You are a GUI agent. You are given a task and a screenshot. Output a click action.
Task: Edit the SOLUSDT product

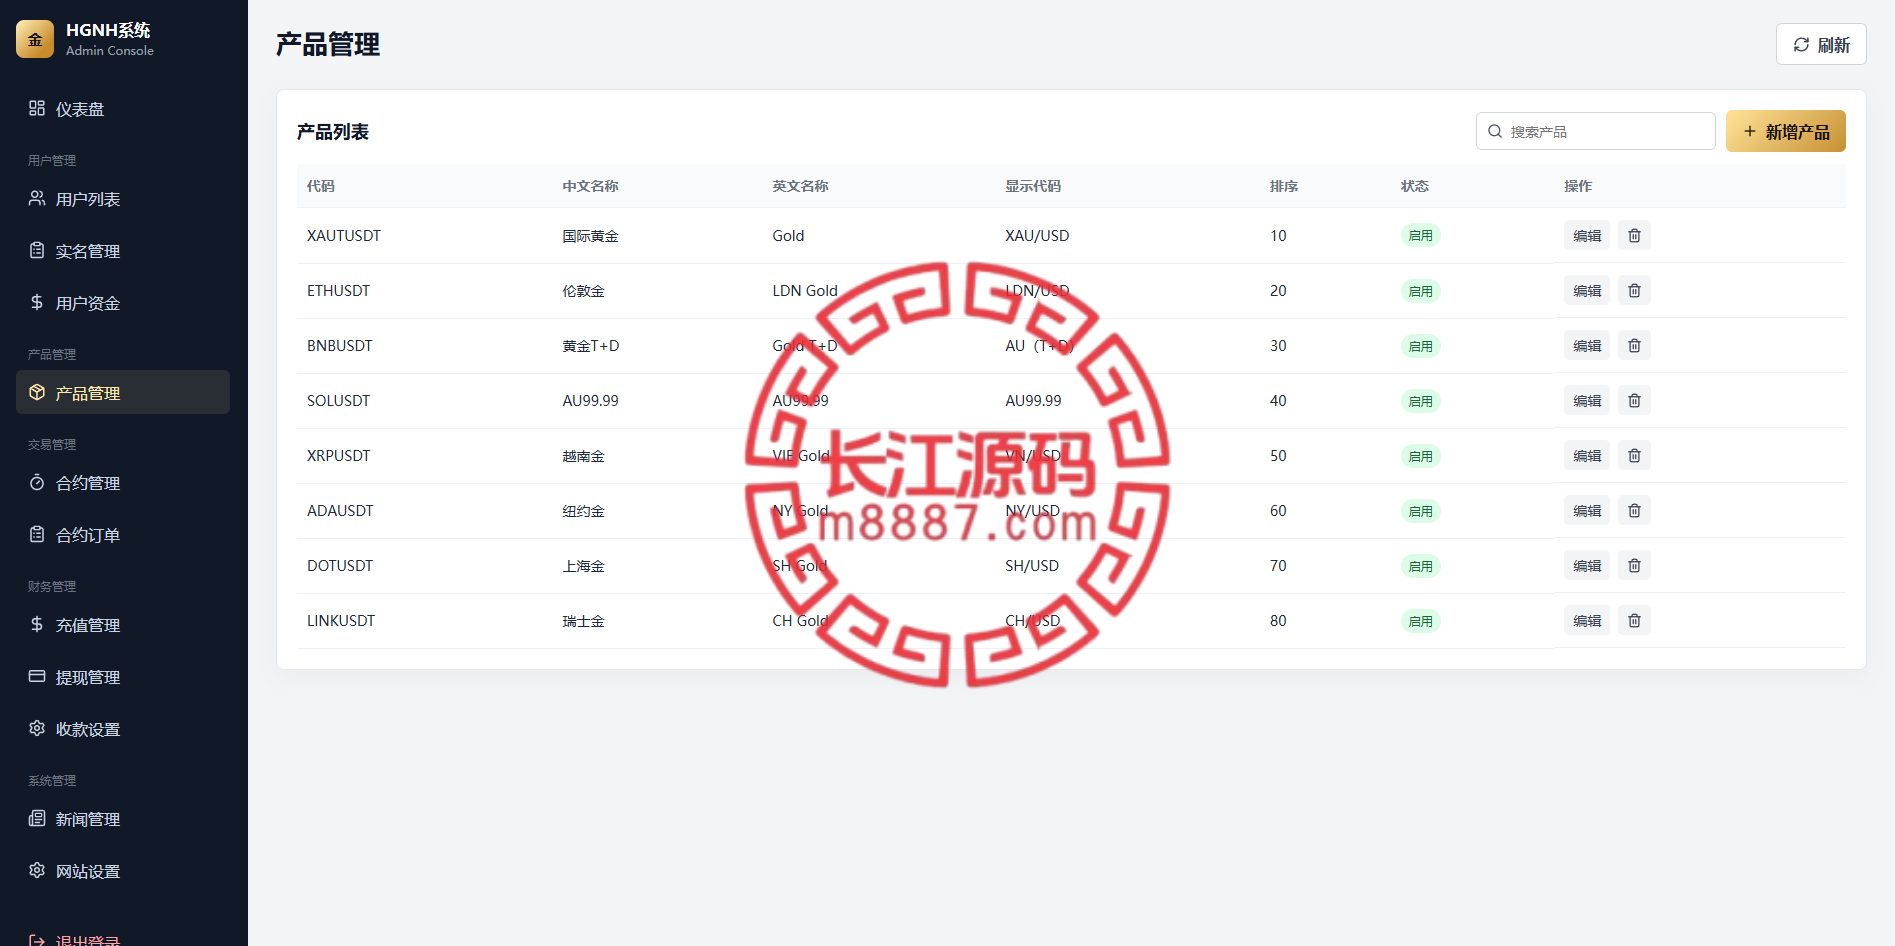tap(1587, 401)
